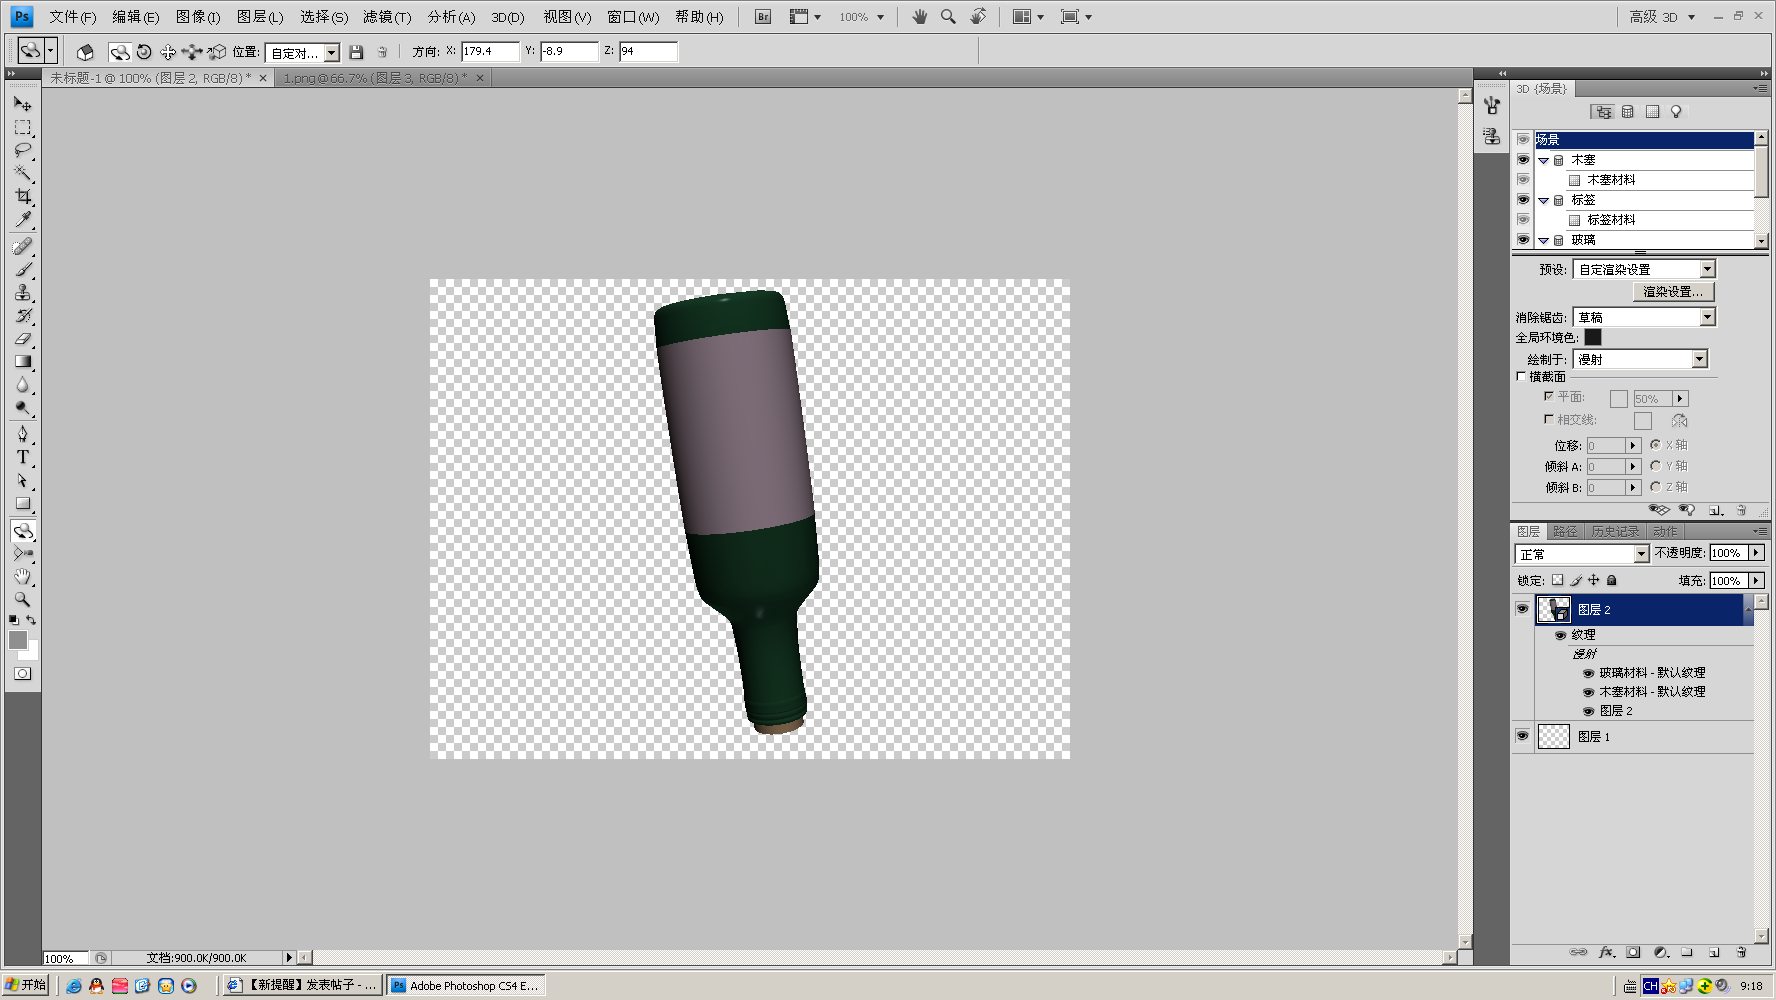The image size is (1776, 1000).
Task: Filter 3D panel by materials
Action: coord(1652,112)
